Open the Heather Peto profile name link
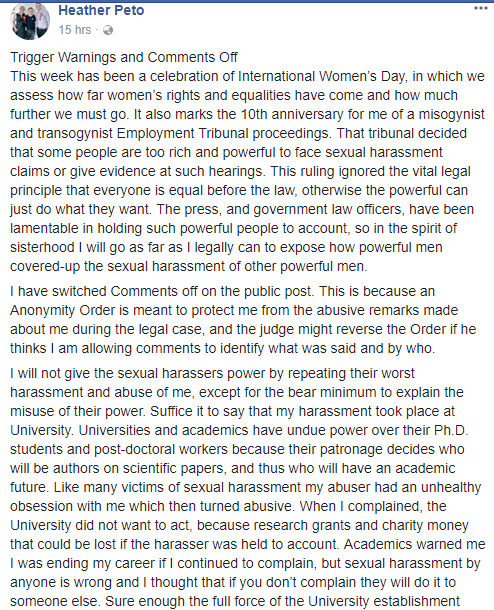Viewport: 494px width, 610px height. click(x=101, y=11)
